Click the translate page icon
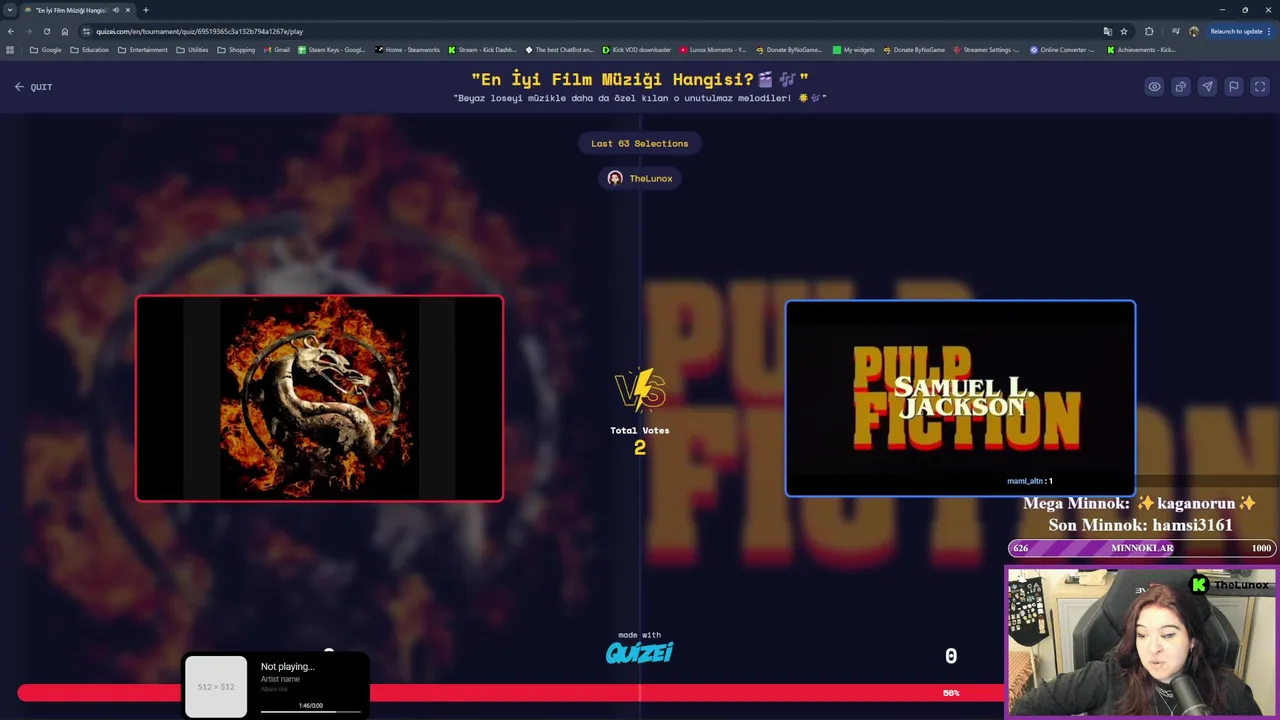The image size is (1280, 720). pyautogui.click(x=1107, y=31)
